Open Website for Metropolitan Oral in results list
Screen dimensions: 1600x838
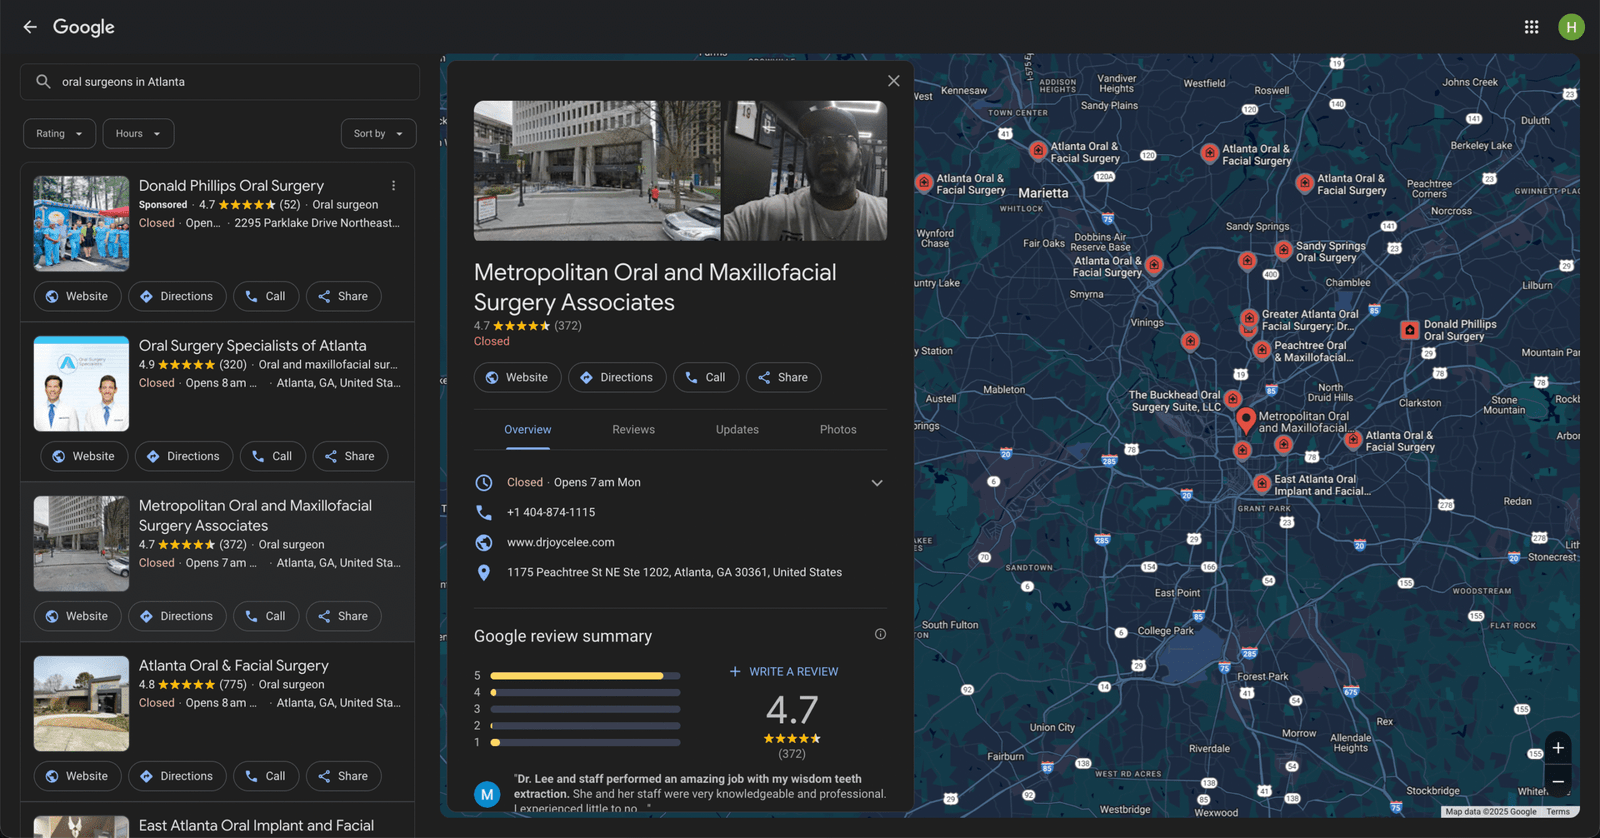(x=77, y=616)
